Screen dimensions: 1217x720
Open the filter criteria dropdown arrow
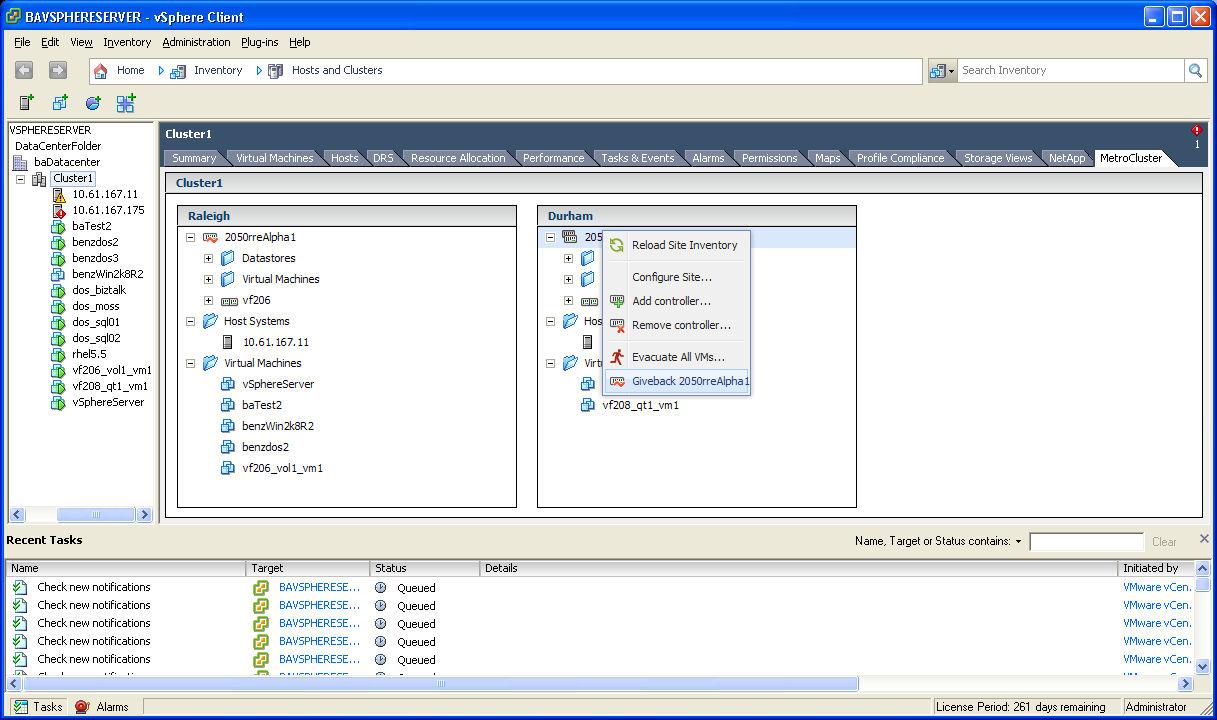tap(1018, 542)
